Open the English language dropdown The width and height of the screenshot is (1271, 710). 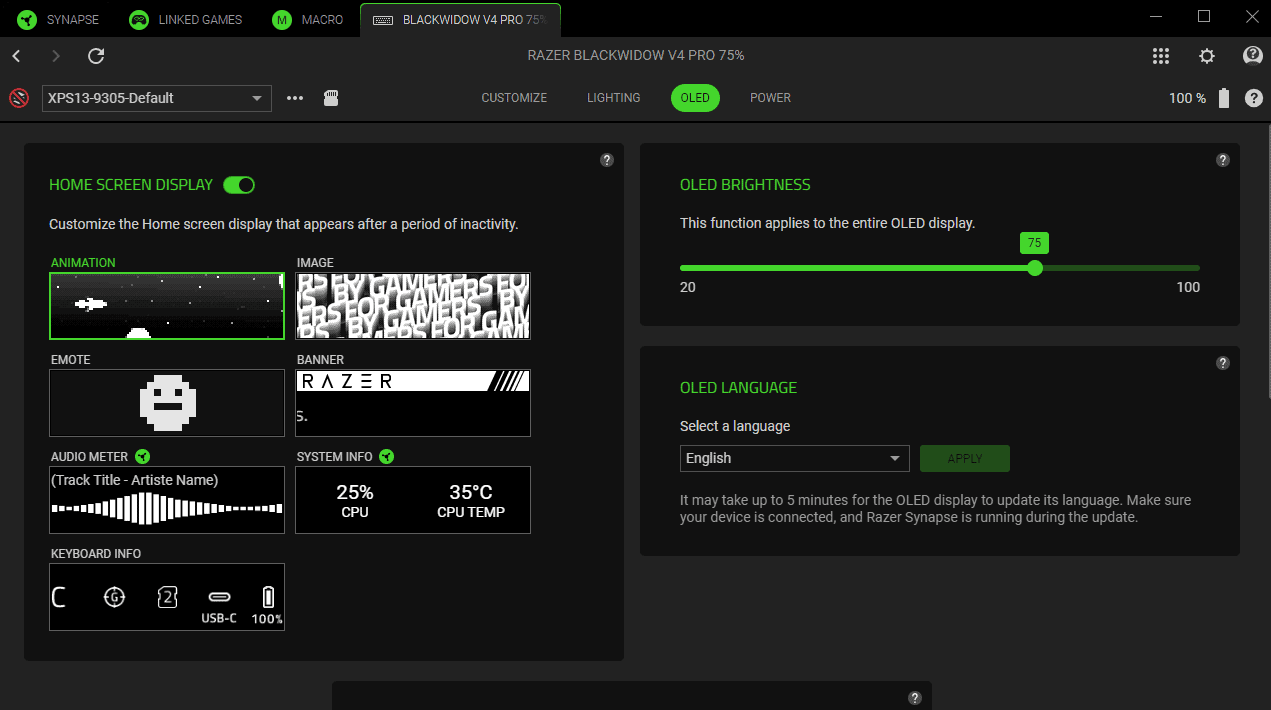[794, 458]
